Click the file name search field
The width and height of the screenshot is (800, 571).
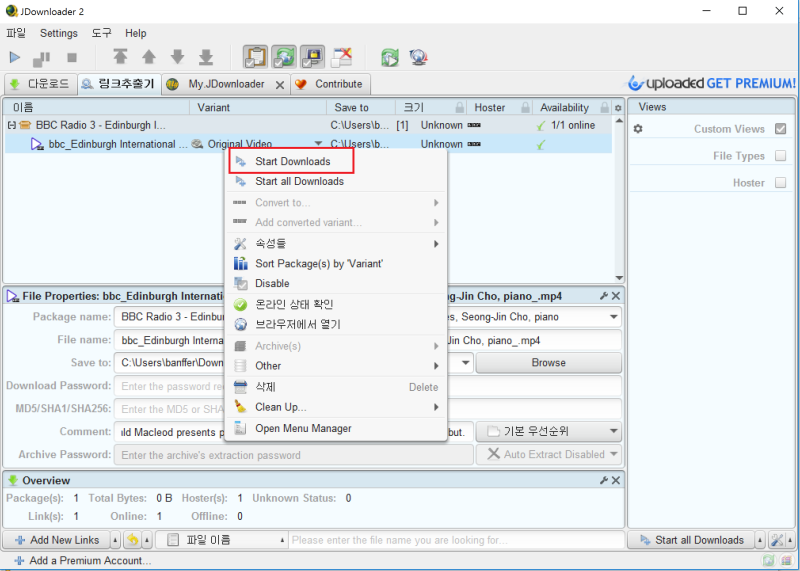click(457, 540)
